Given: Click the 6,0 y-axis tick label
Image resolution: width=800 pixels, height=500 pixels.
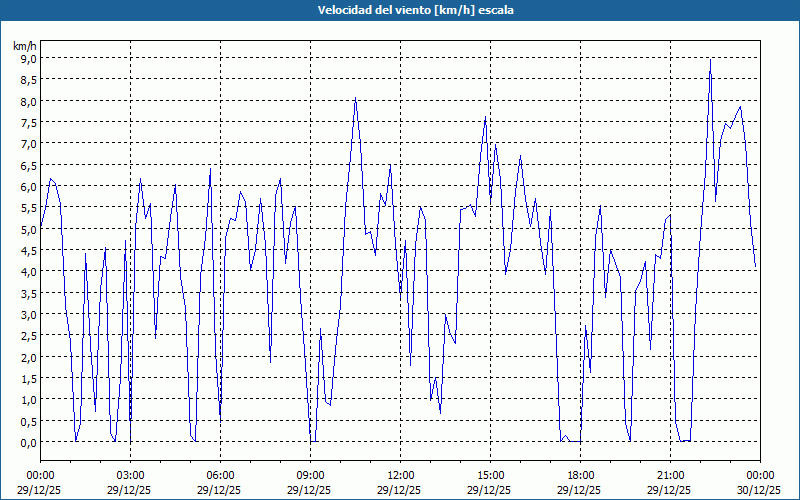Looking at the screenshot, I should 28,186.
